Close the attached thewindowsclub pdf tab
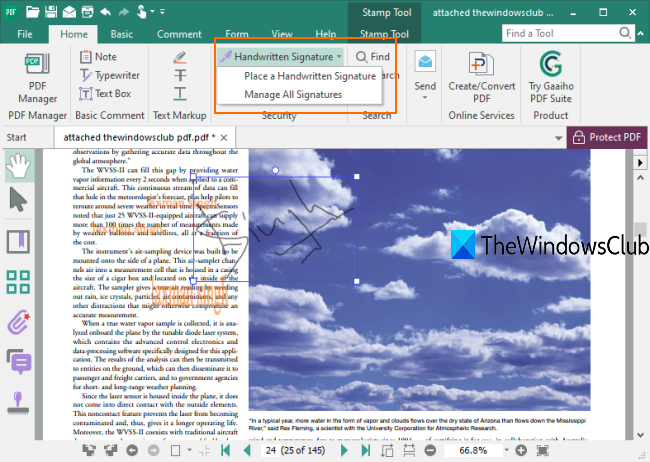This screenshot has width=650, height=462. tap(223, 137)
